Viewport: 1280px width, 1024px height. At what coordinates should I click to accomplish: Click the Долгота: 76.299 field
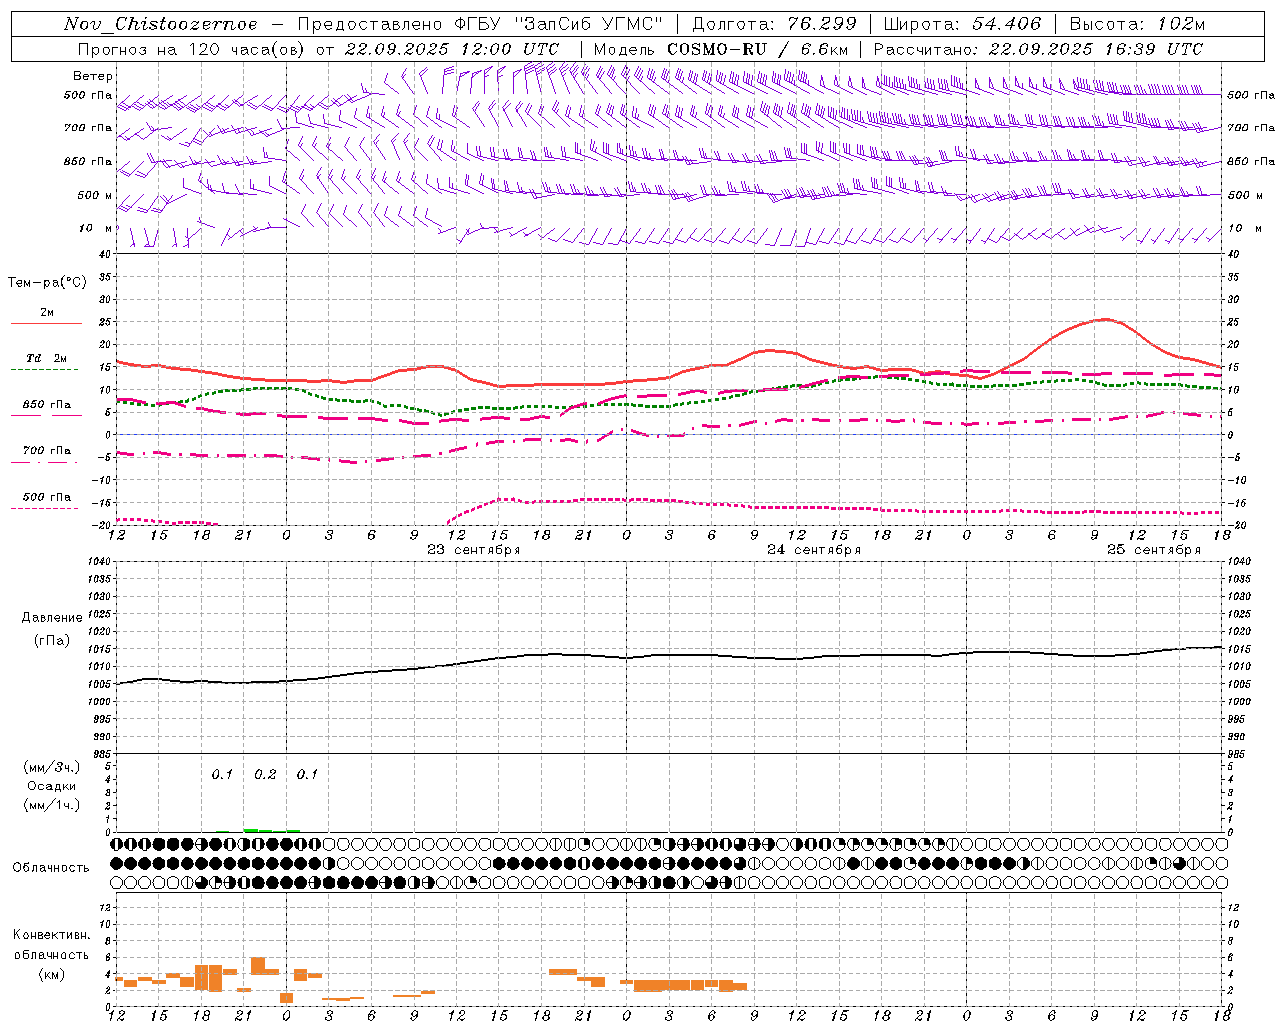(x=774, y=24)
